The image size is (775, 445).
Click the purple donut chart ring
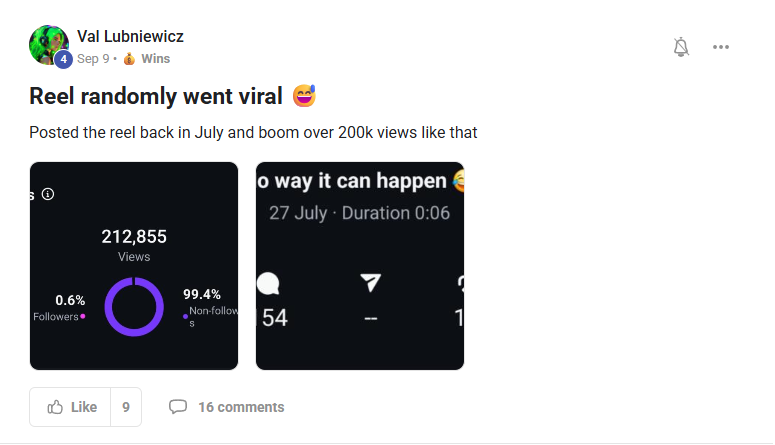click(x=134, y=307)
